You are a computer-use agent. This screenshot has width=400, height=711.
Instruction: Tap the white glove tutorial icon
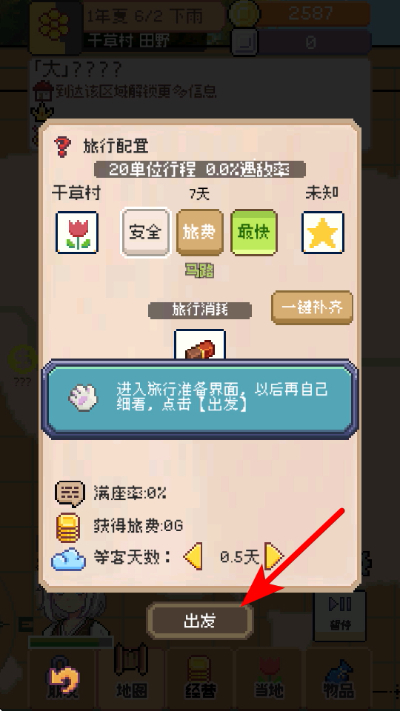coord(83,398)
